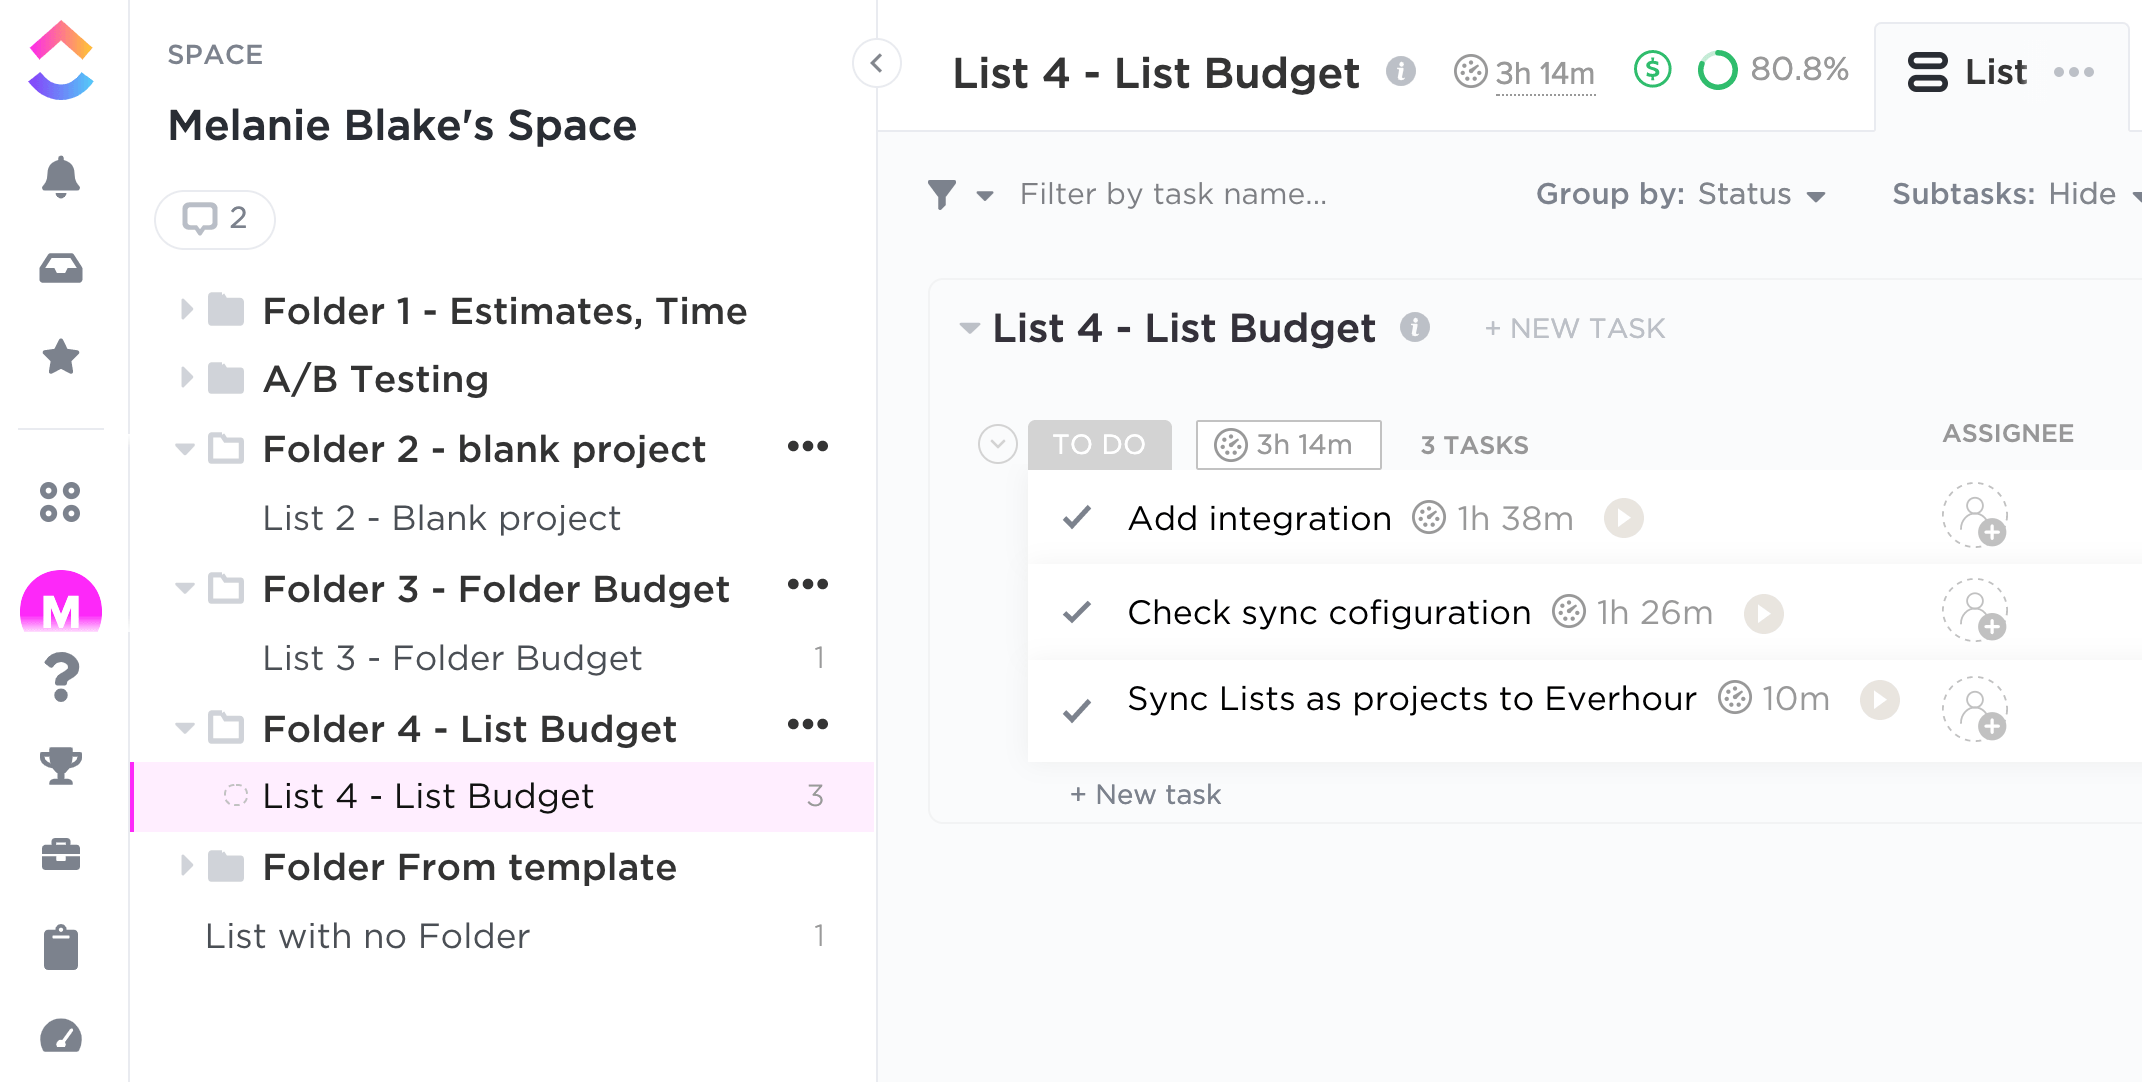
Task: Open the help question mark icon
Action: (x=62, y=678)
